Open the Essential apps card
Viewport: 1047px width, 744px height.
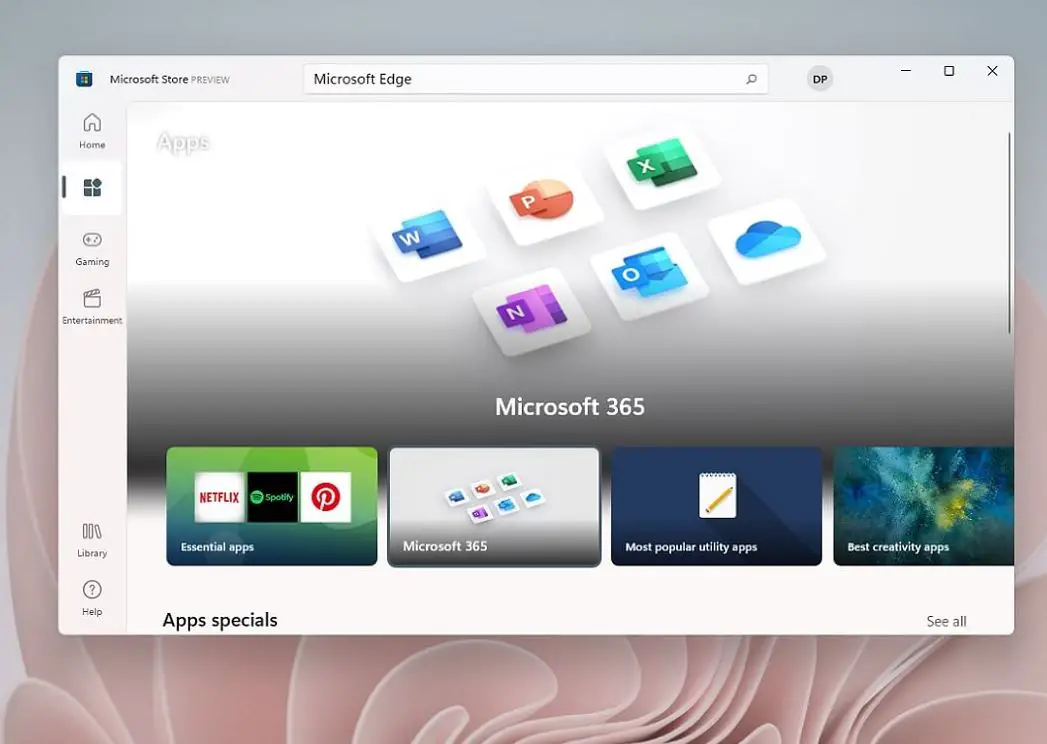tap(272, 506)
